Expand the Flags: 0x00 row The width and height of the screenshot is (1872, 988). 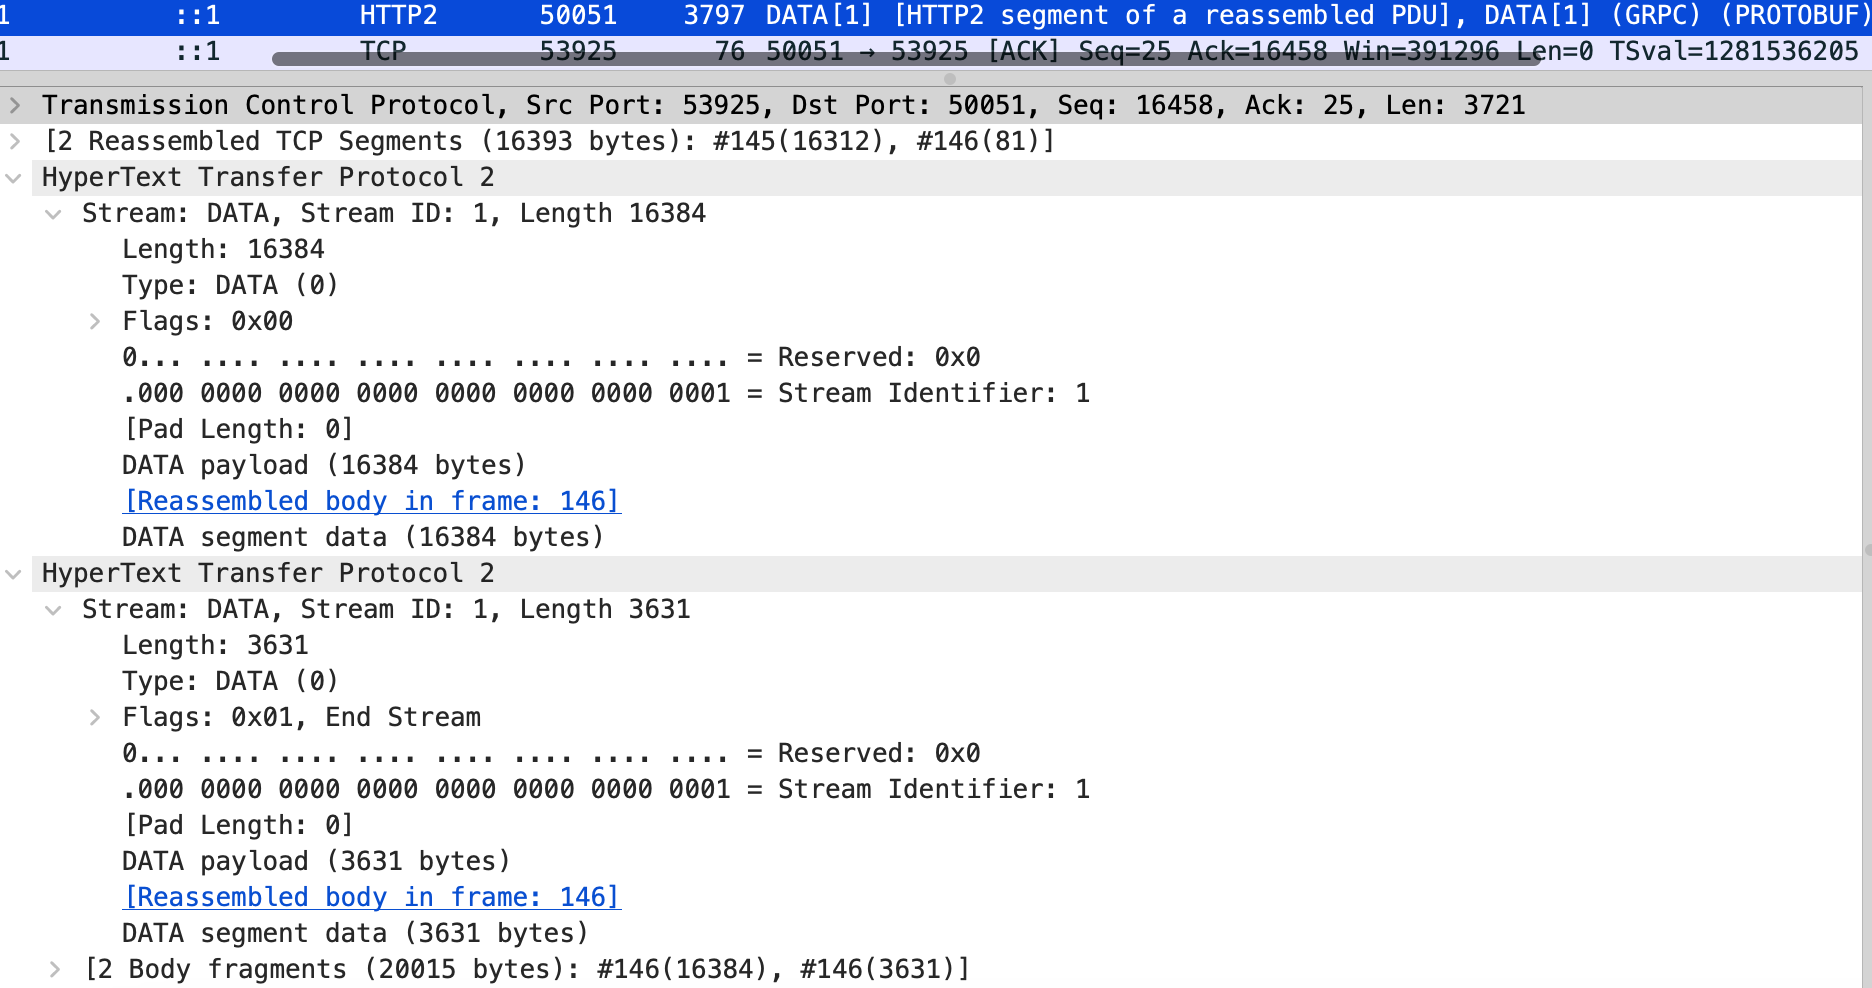[95, 321]
